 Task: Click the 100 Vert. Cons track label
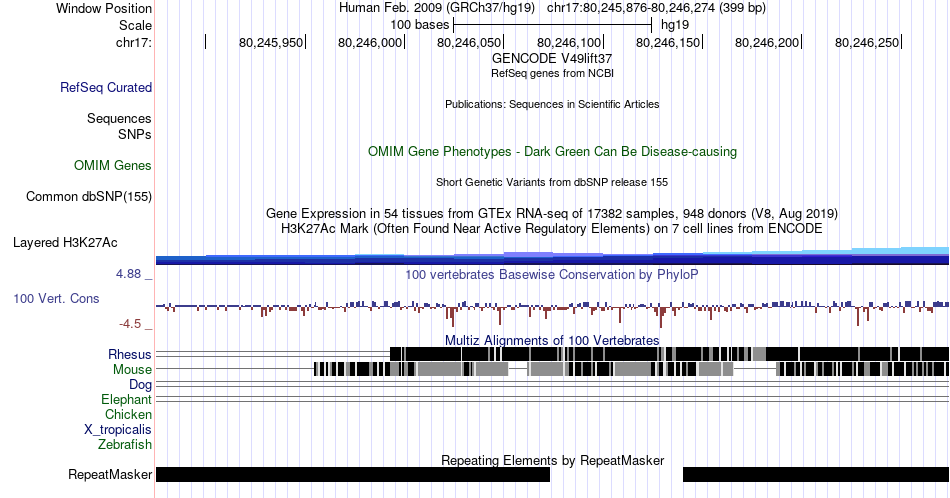point(56,298)
